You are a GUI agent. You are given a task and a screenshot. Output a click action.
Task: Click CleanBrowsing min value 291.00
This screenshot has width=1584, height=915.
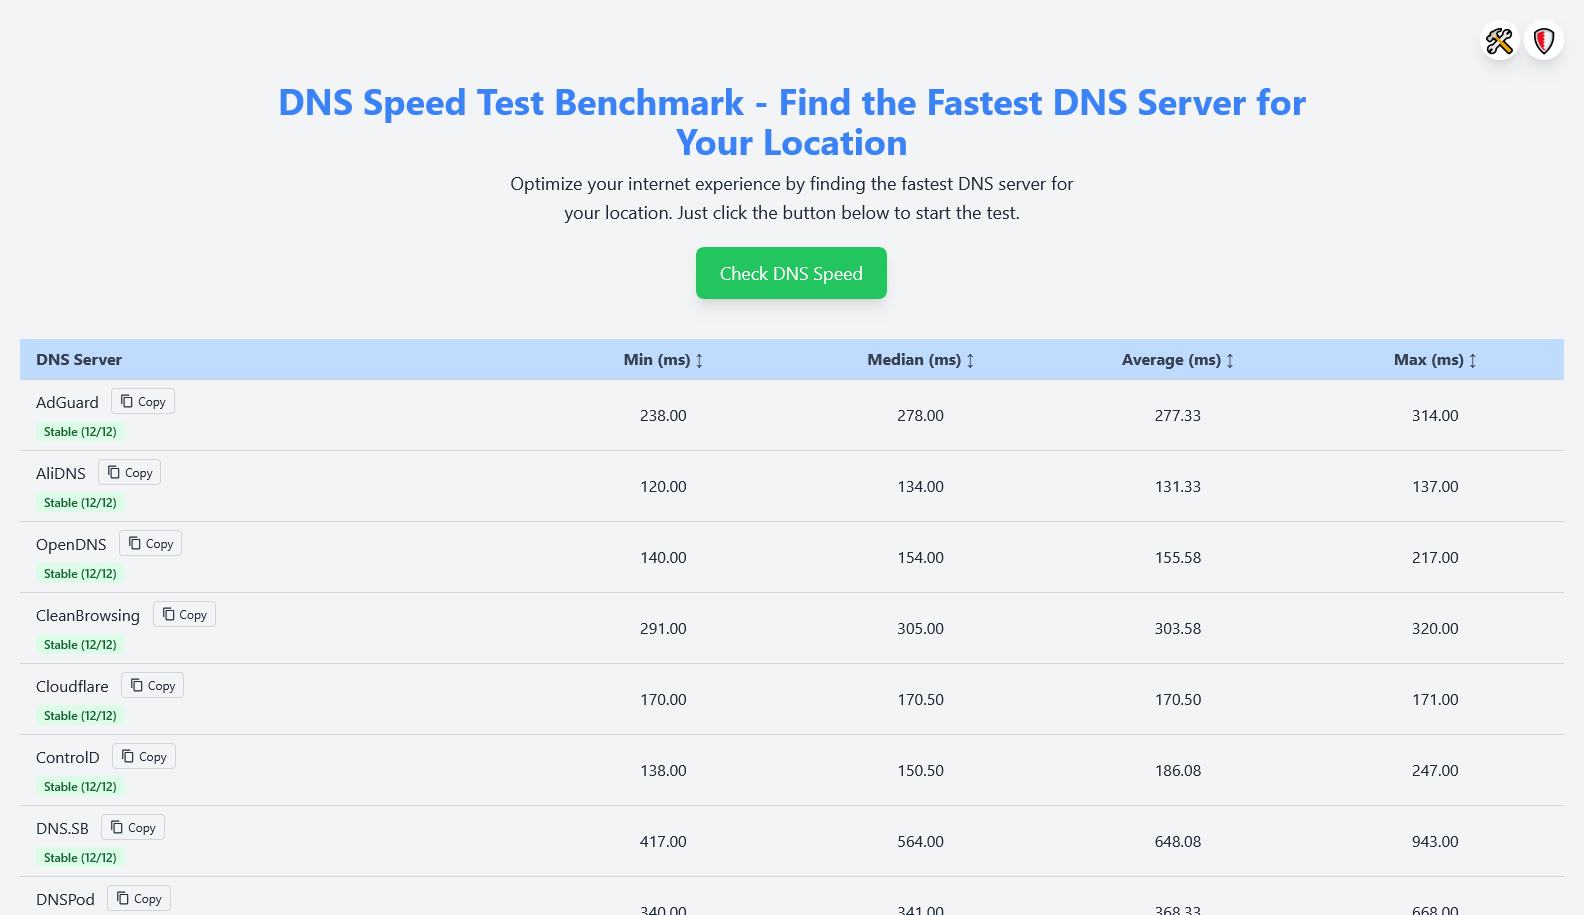663,628
